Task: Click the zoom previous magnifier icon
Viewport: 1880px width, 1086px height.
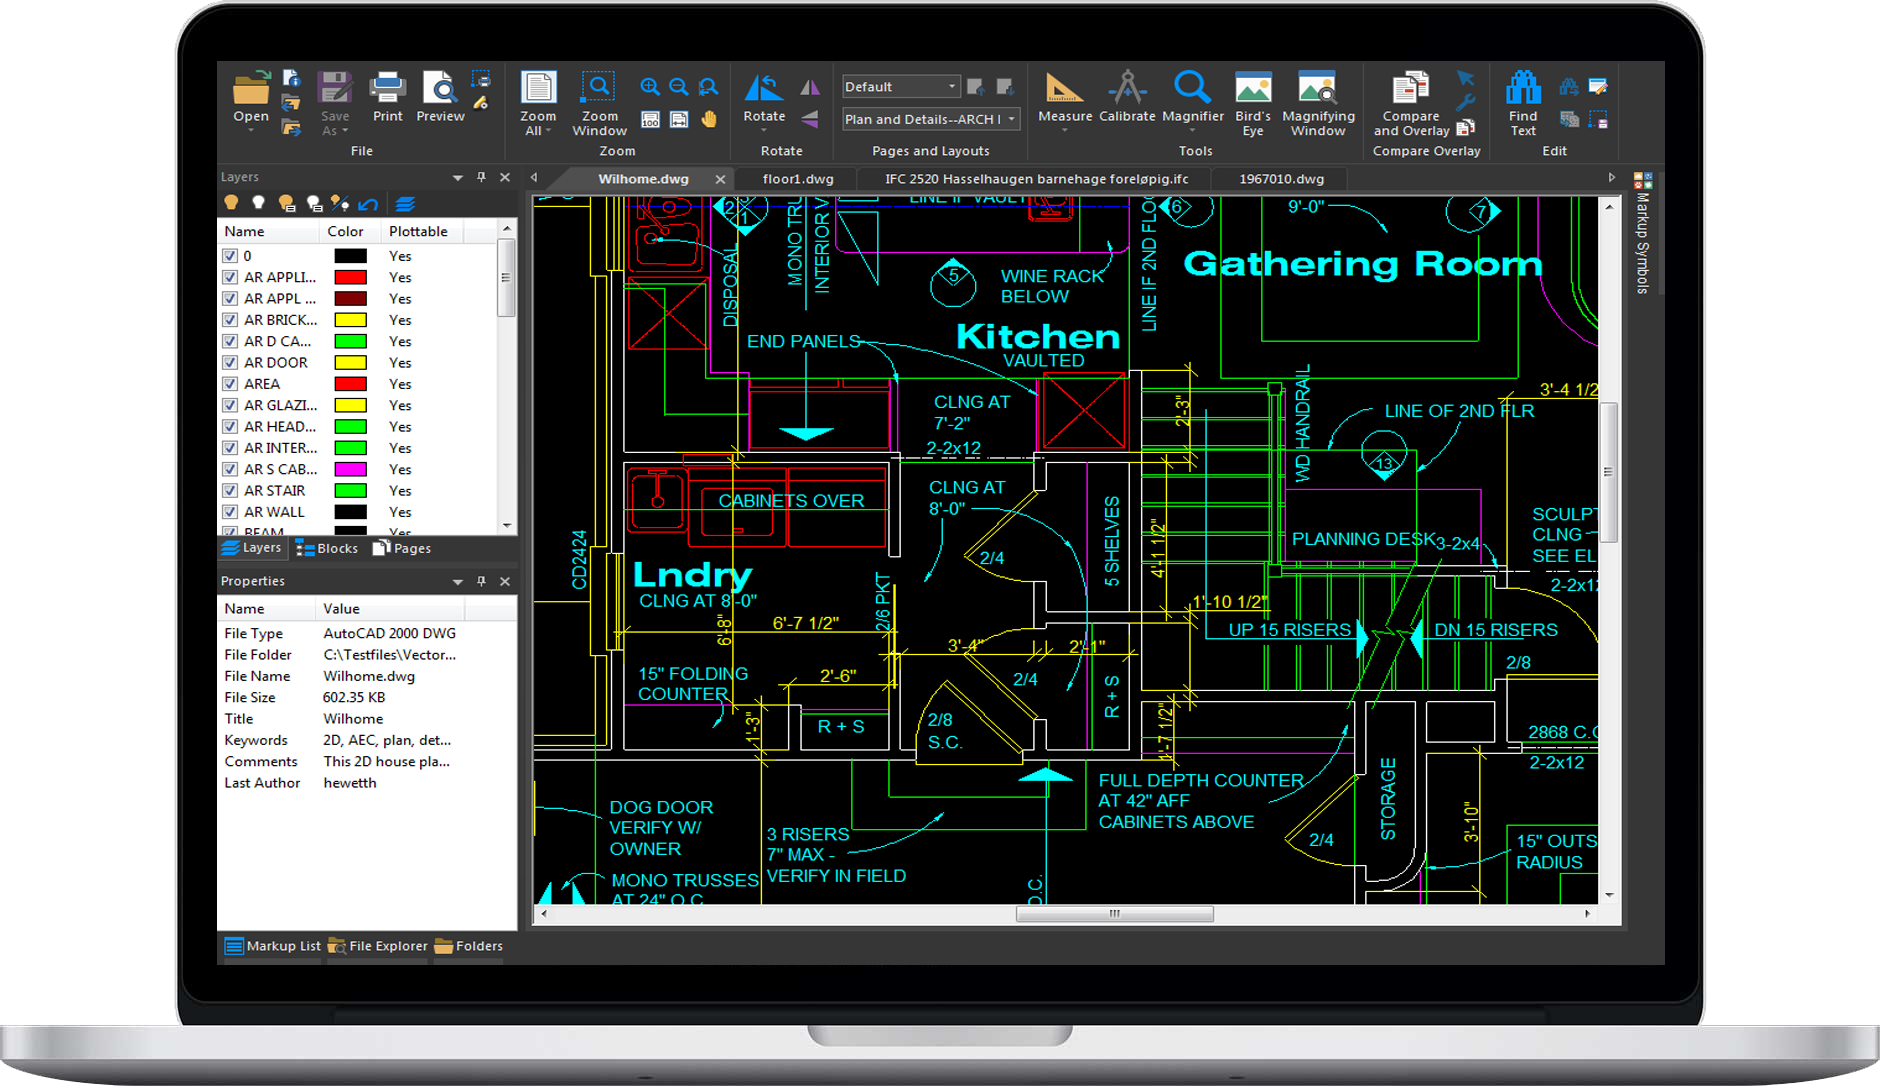Action: (x=708, y=87)
